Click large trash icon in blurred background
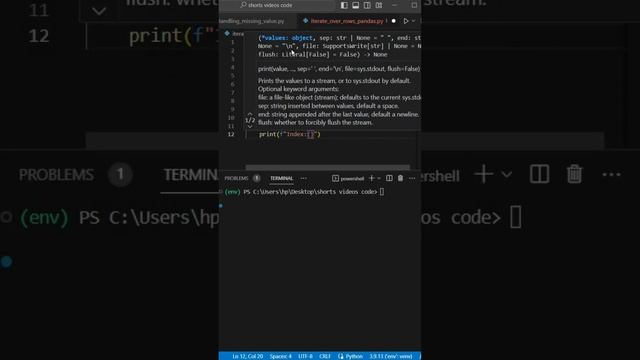The image size is (640, 360). pos(574,174)
